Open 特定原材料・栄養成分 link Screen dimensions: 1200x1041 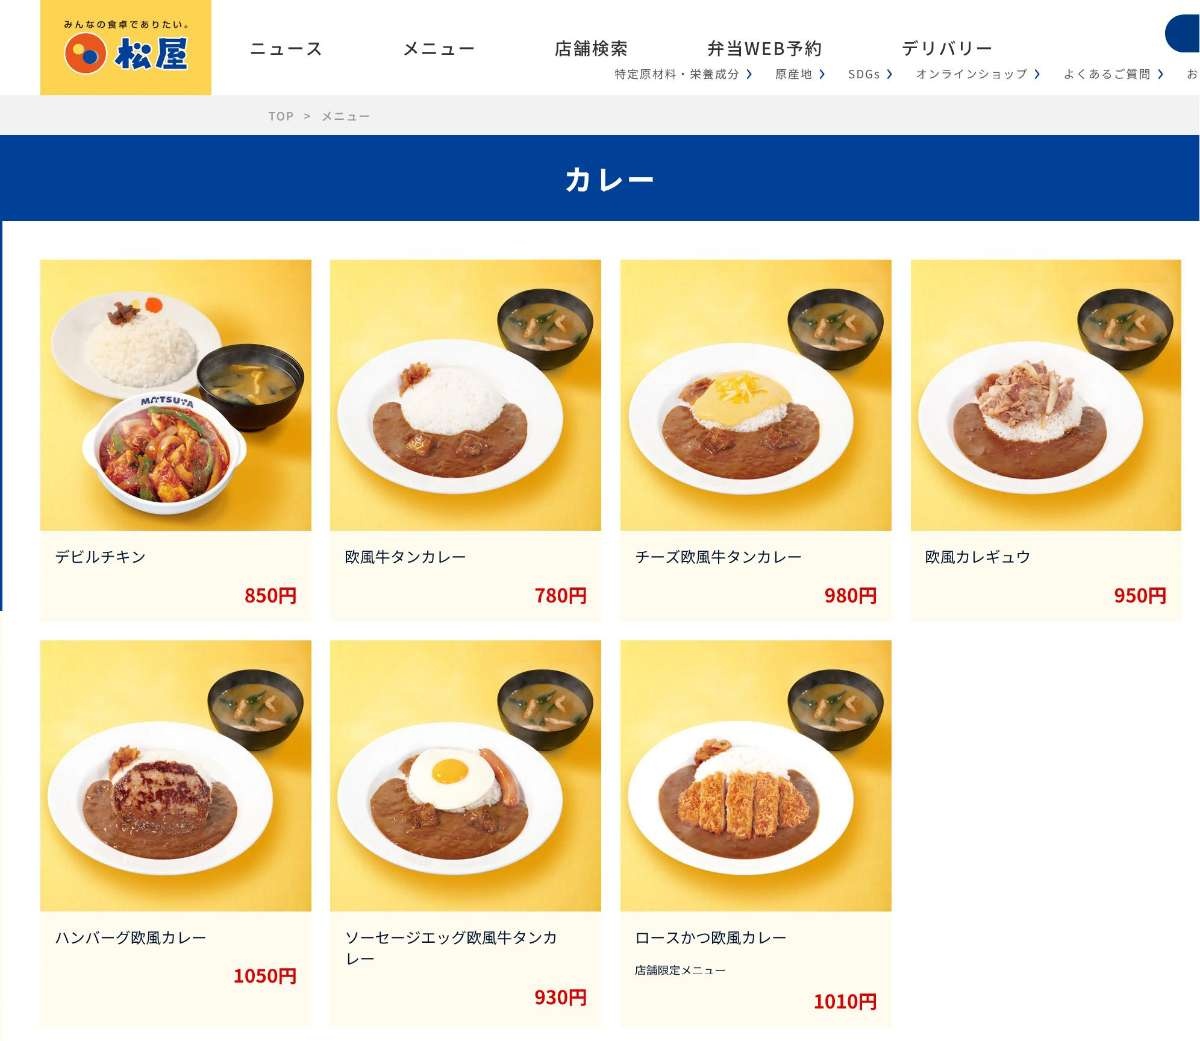pyautogui.click(x=683, y=74)
